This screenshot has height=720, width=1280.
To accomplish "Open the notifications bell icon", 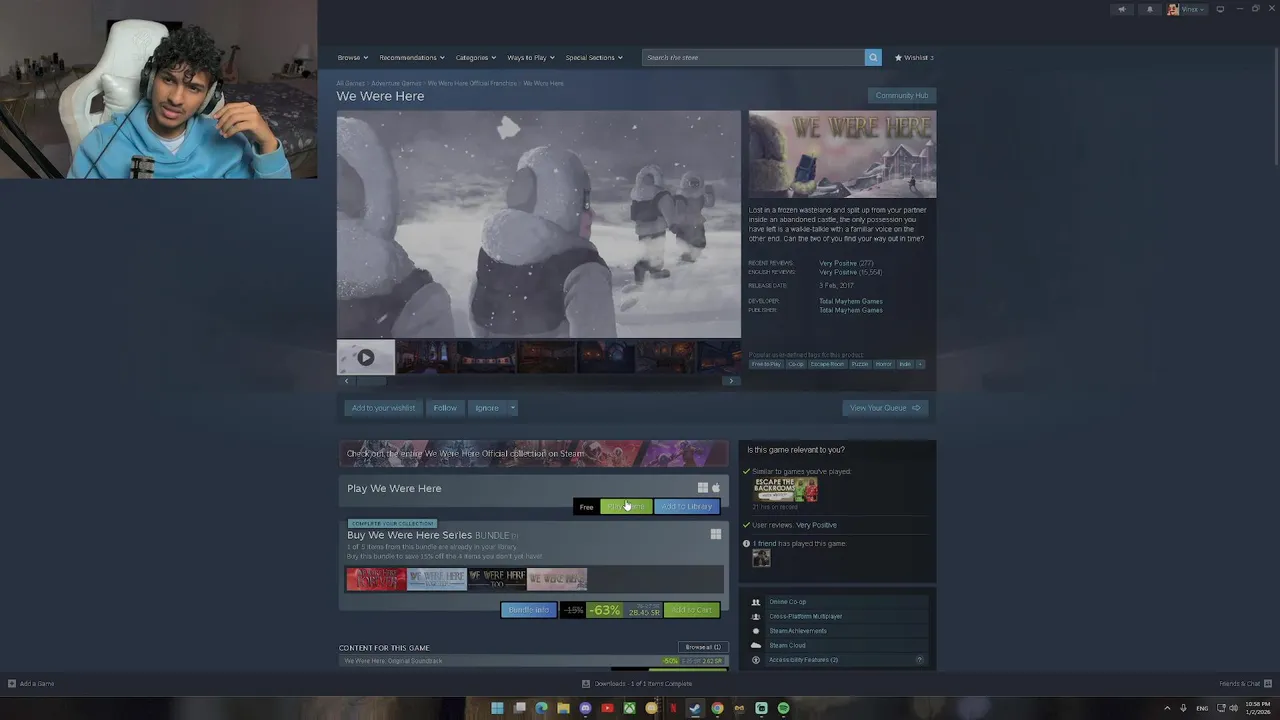I will [1149, 9].
